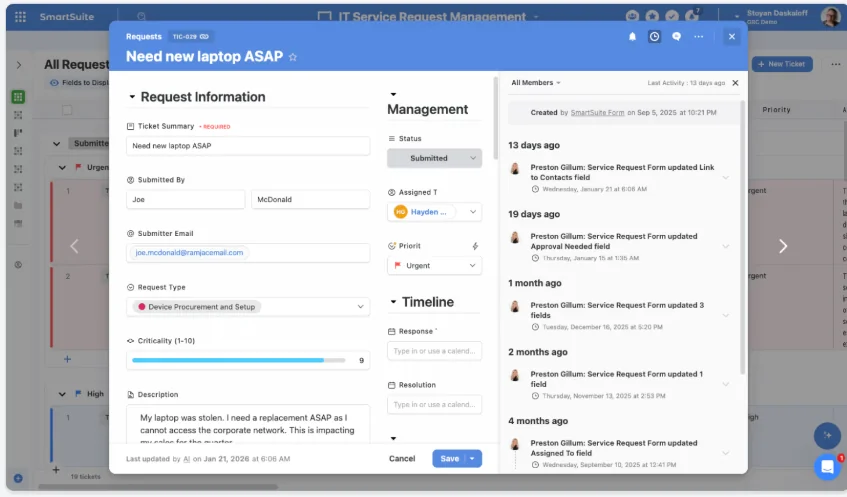Open joe.mcdonald email link
Screen dimensions: 847x497
coord(189,252)
